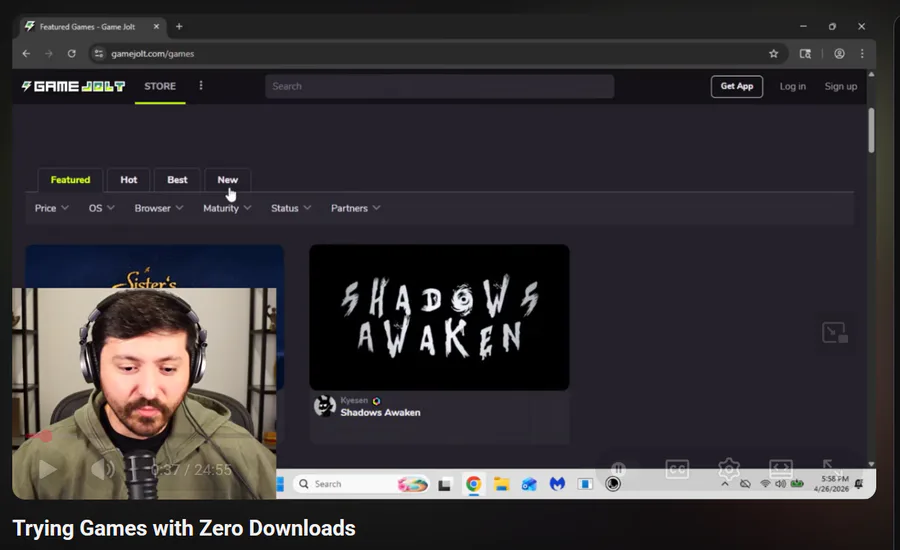Launch Malwarebytes from the taskbar

(x=557, y=485)
